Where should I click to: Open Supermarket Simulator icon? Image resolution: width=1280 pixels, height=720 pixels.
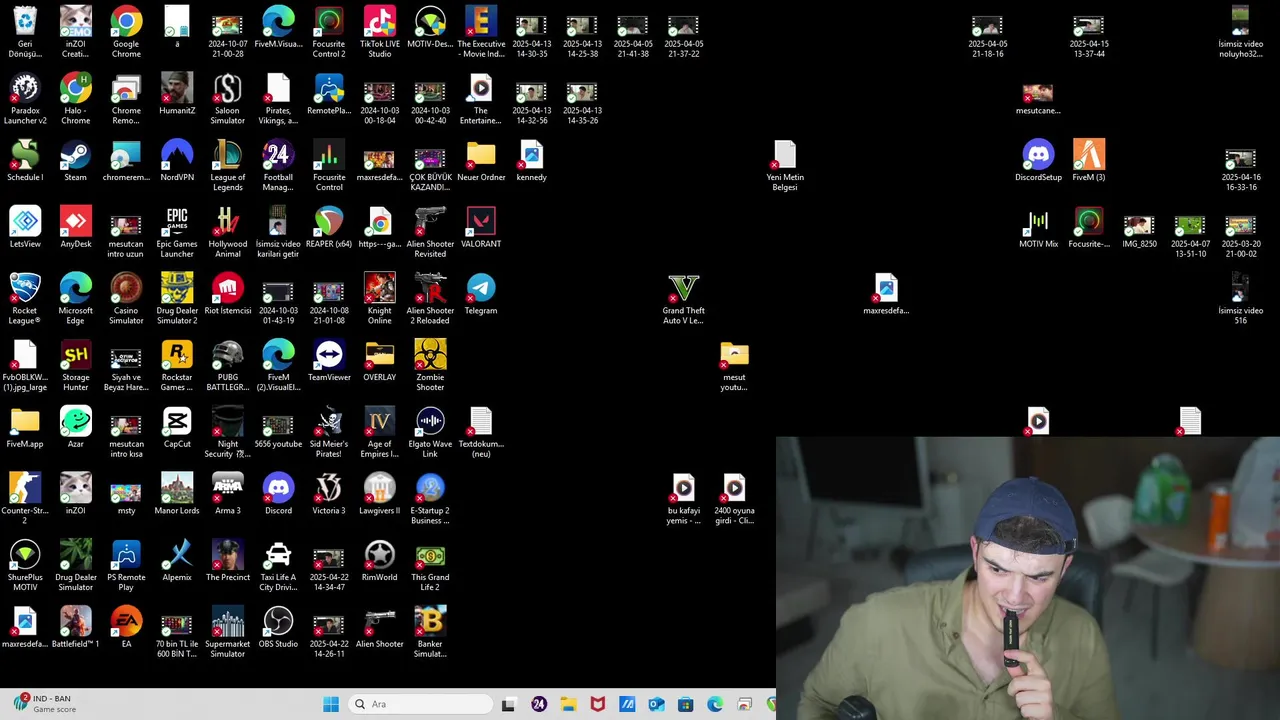click(228, 632)
